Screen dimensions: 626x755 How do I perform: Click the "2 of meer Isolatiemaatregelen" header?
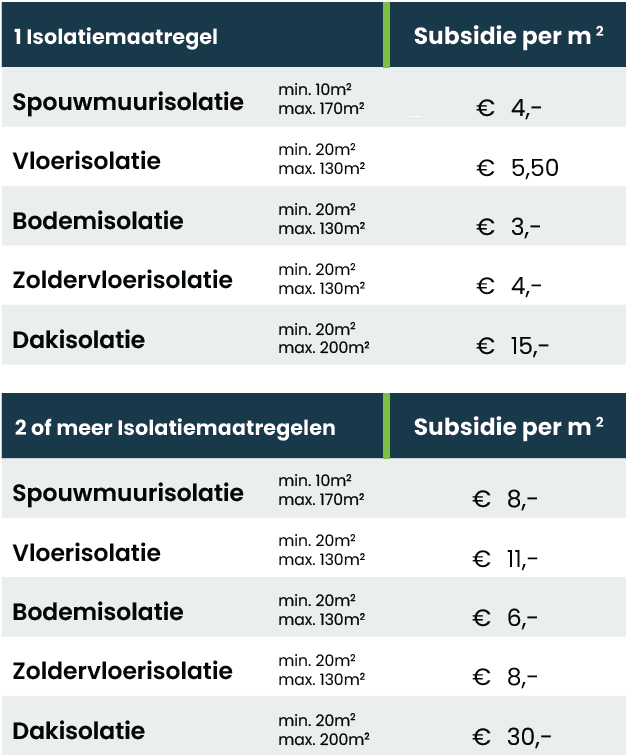[x=175, y=428]
